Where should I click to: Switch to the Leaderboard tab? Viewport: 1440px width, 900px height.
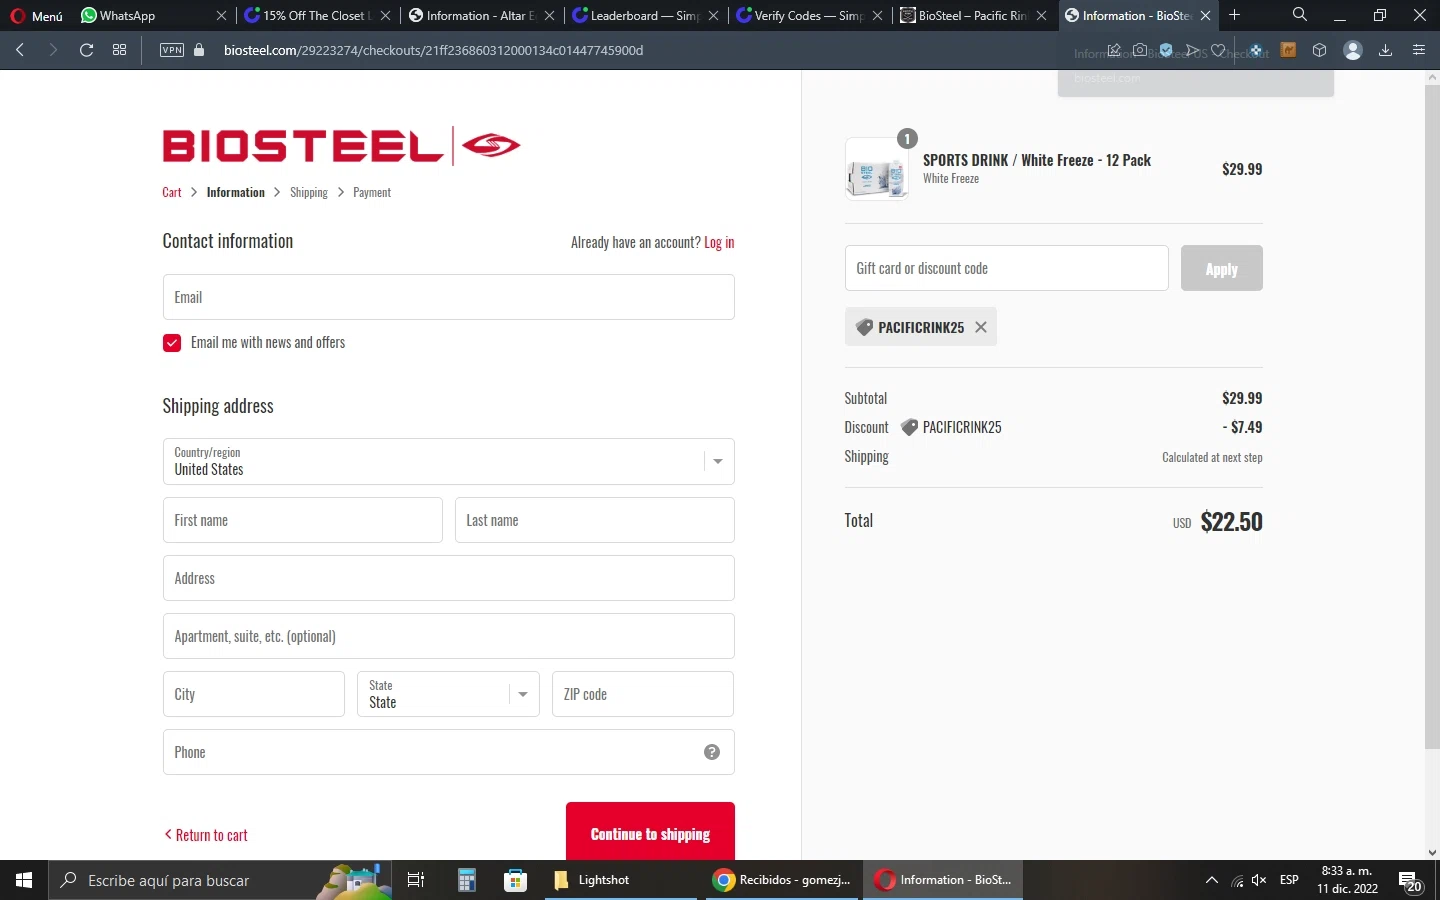[x=644, y=15]
